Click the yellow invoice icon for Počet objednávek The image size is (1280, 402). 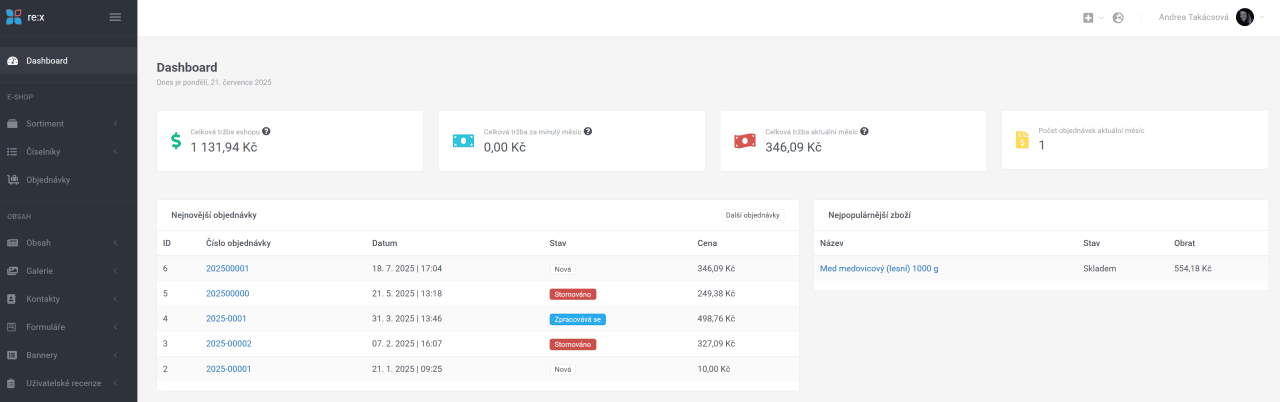(x=1022, y=140)
